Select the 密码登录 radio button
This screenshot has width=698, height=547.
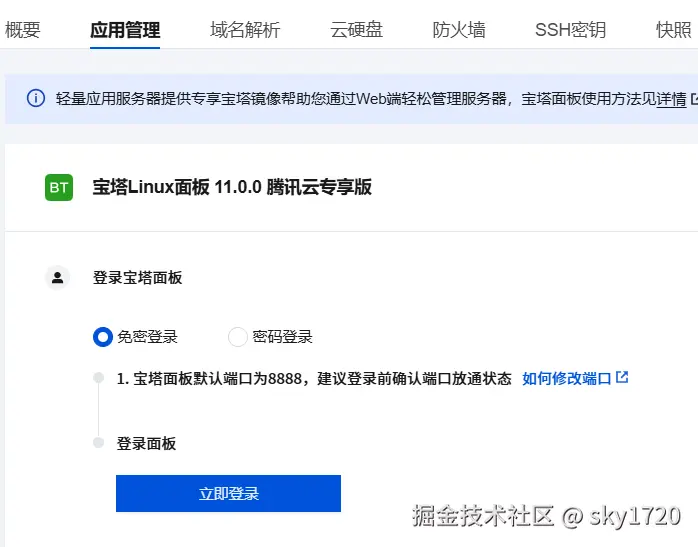[x=238, y=337]
